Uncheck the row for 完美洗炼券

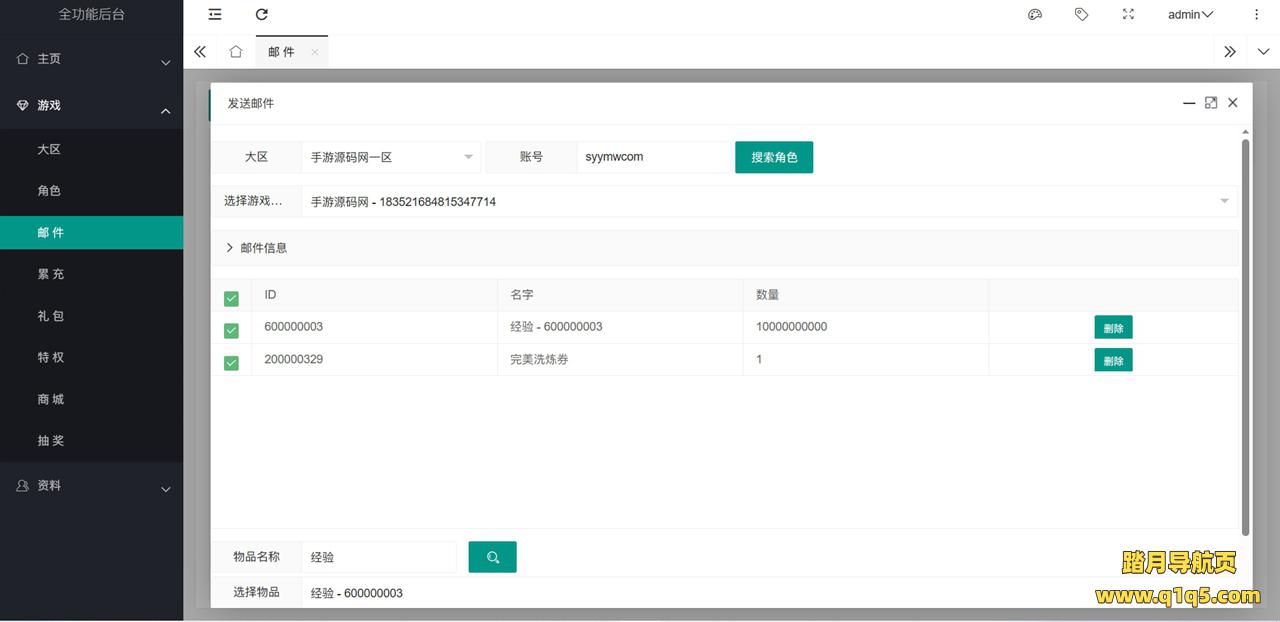pyautogui.click(x=231, y=362)
